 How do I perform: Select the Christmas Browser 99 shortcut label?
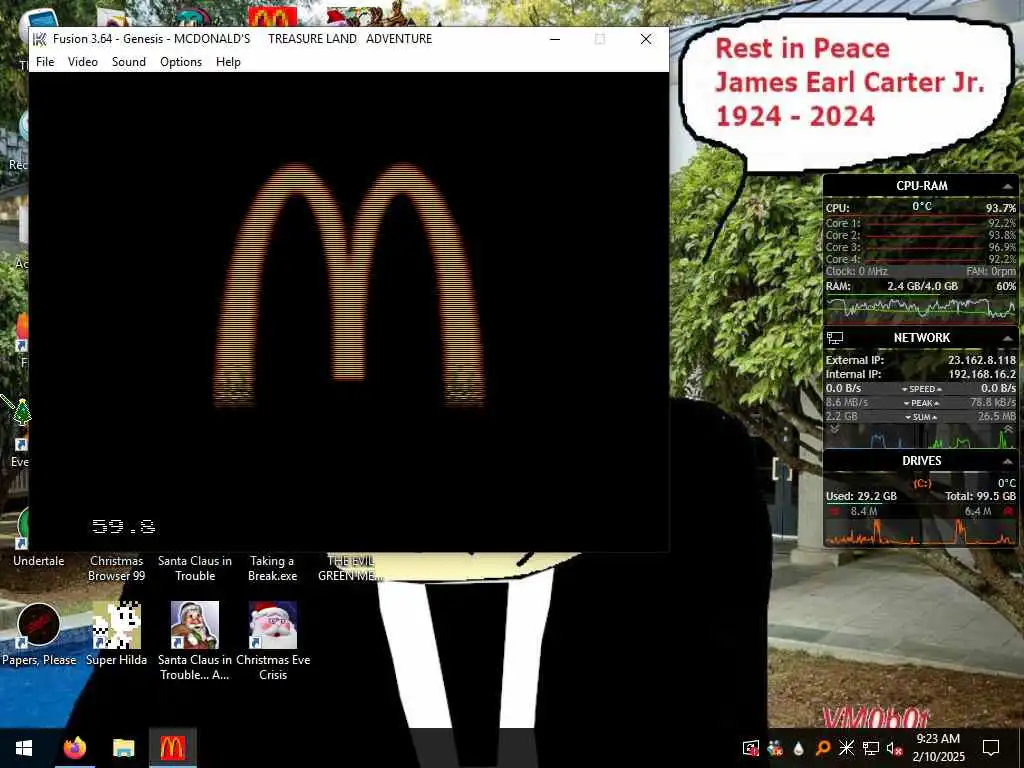click(x=116, y=568)
